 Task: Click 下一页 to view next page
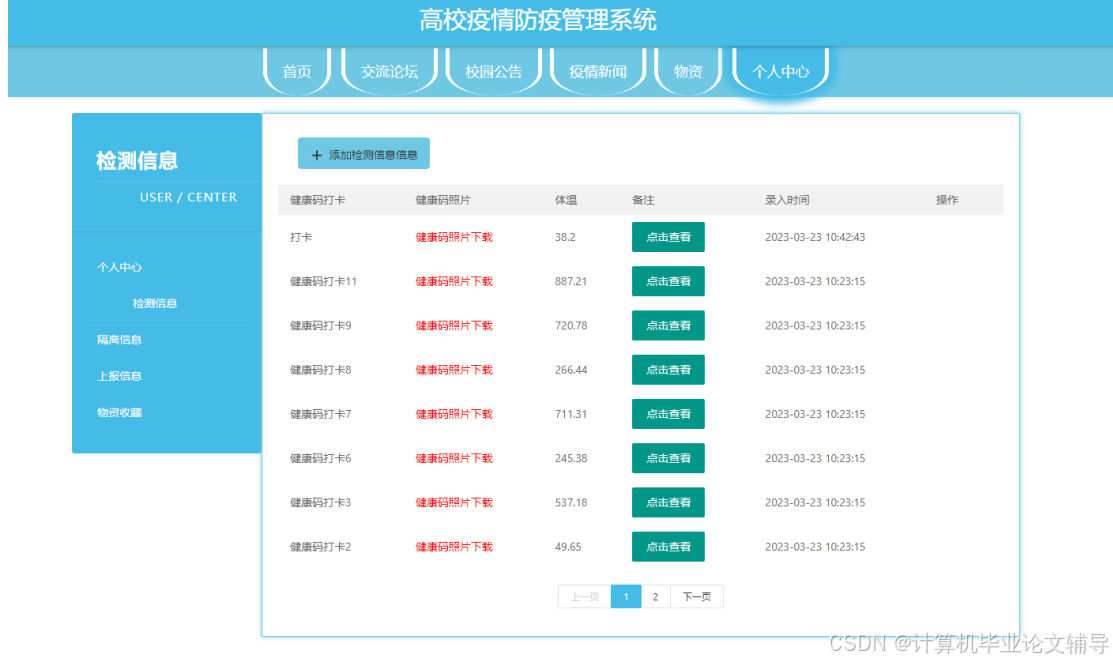tap(696, 595)
